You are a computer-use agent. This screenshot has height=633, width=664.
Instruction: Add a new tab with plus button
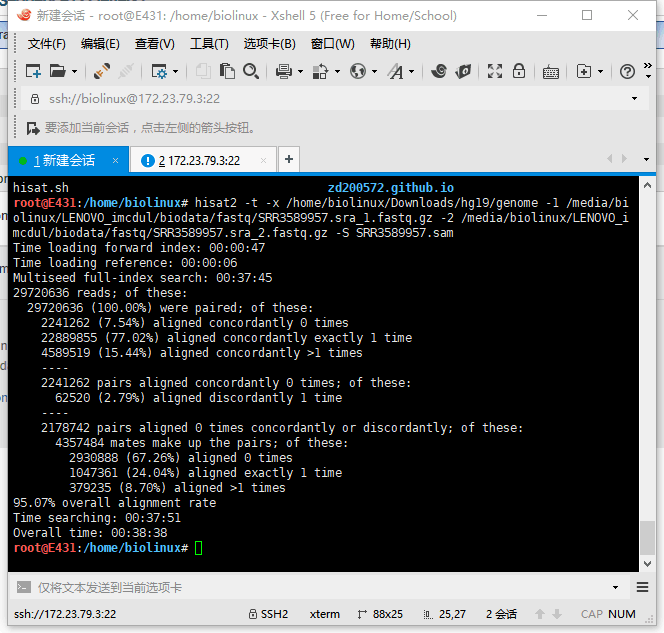pyautogui.click(x=289, y=159)
